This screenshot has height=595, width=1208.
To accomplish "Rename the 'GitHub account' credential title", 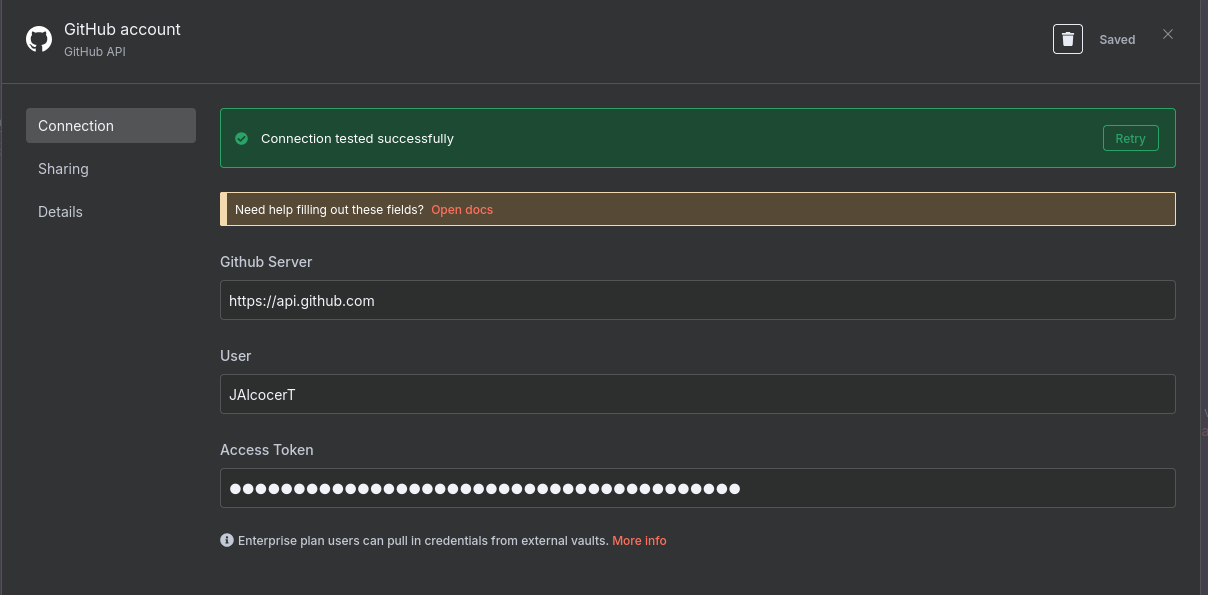I will click(x=122, y=29).
